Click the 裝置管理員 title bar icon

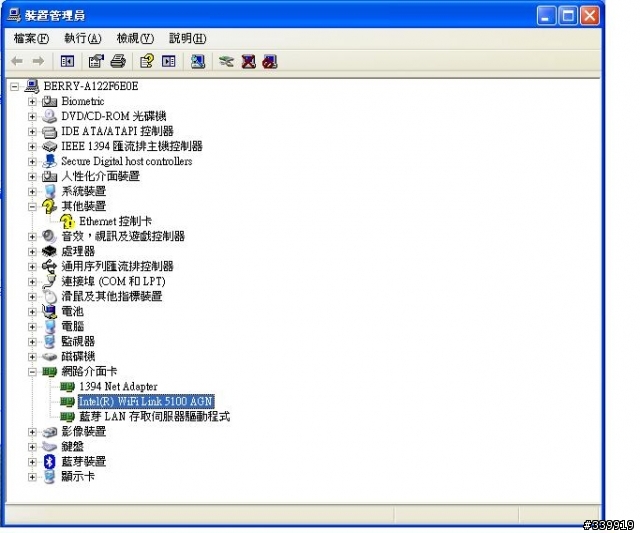(14, 15)
